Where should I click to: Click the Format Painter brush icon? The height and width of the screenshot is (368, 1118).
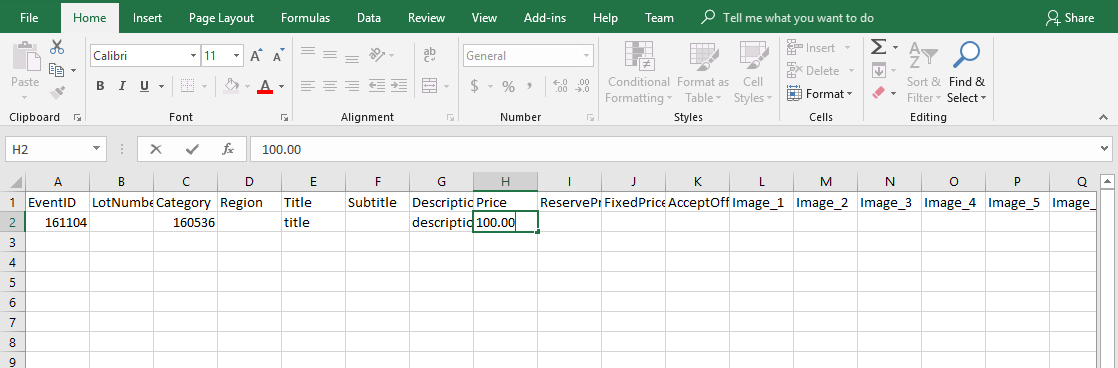tap(57, 93)
